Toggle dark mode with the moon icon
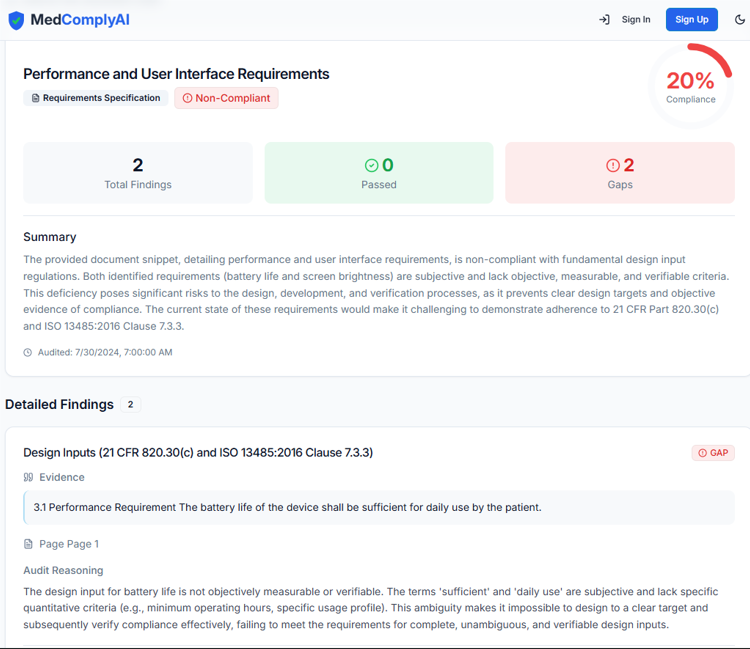The height and width of the screenshot is (649, 750). 740,20
